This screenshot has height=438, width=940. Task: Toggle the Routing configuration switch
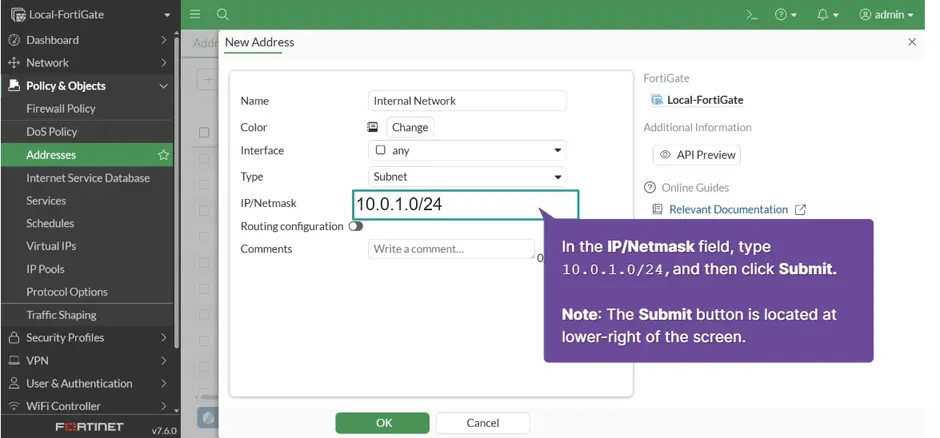(x=356, y=226)
